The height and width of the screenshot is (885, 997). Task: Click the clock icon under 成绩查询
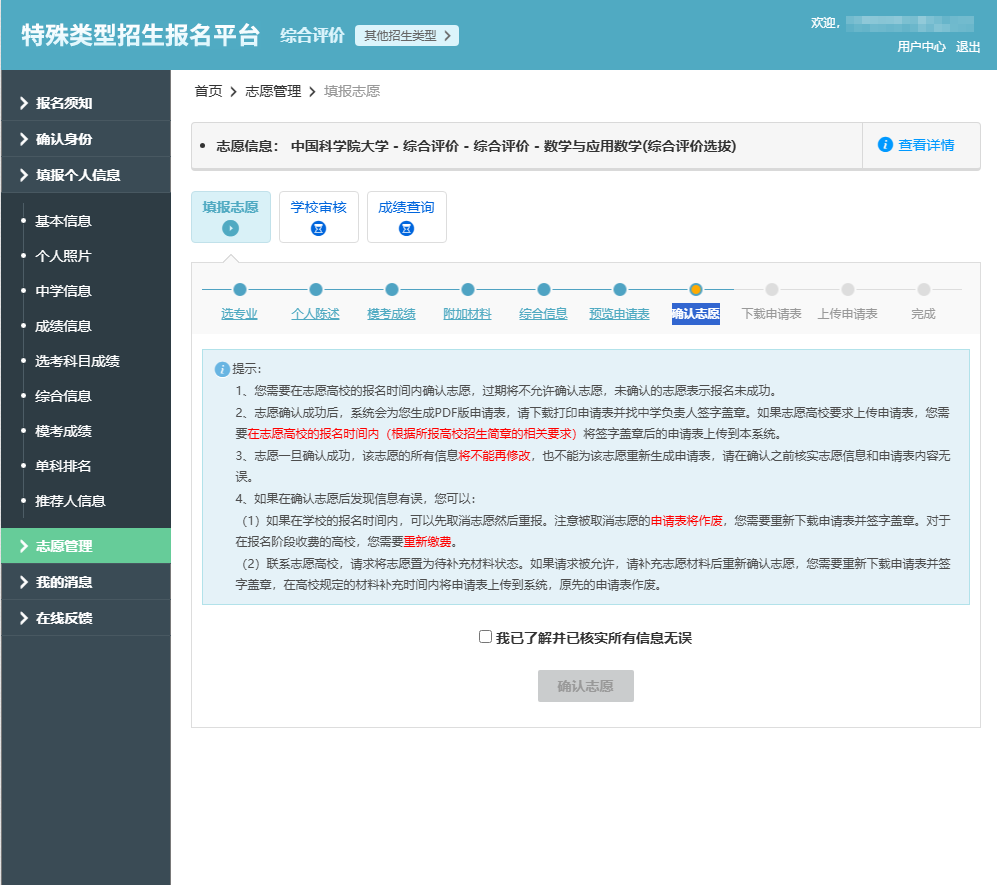pyautogui.click(x=407, y=229)
